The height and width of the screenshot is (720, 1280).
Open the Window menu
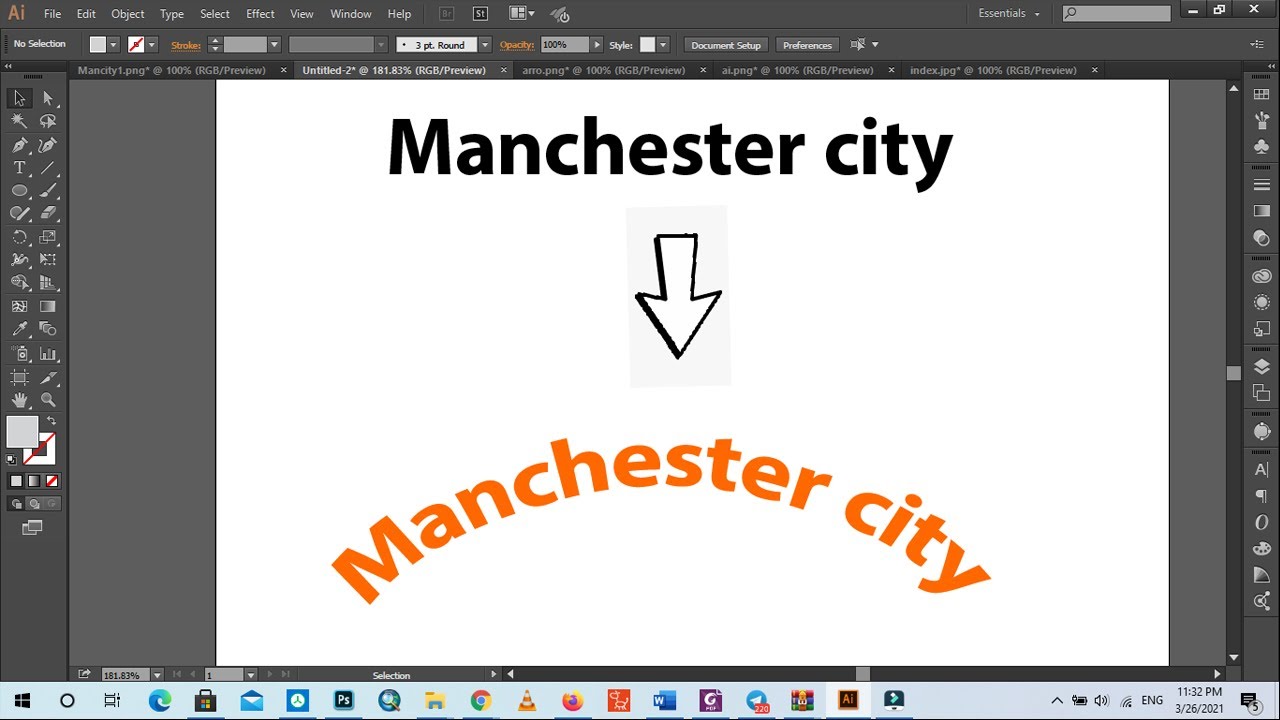coord(350,14)
